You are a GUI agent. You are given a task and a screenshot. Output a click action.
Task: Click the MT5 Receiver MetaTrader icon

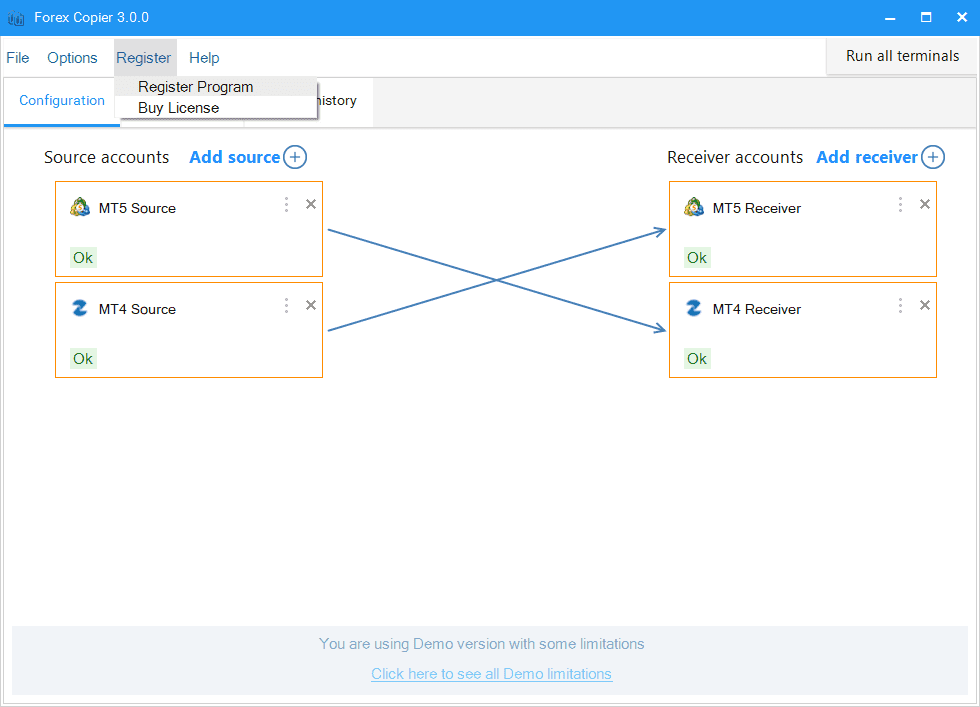pos(694,207)
